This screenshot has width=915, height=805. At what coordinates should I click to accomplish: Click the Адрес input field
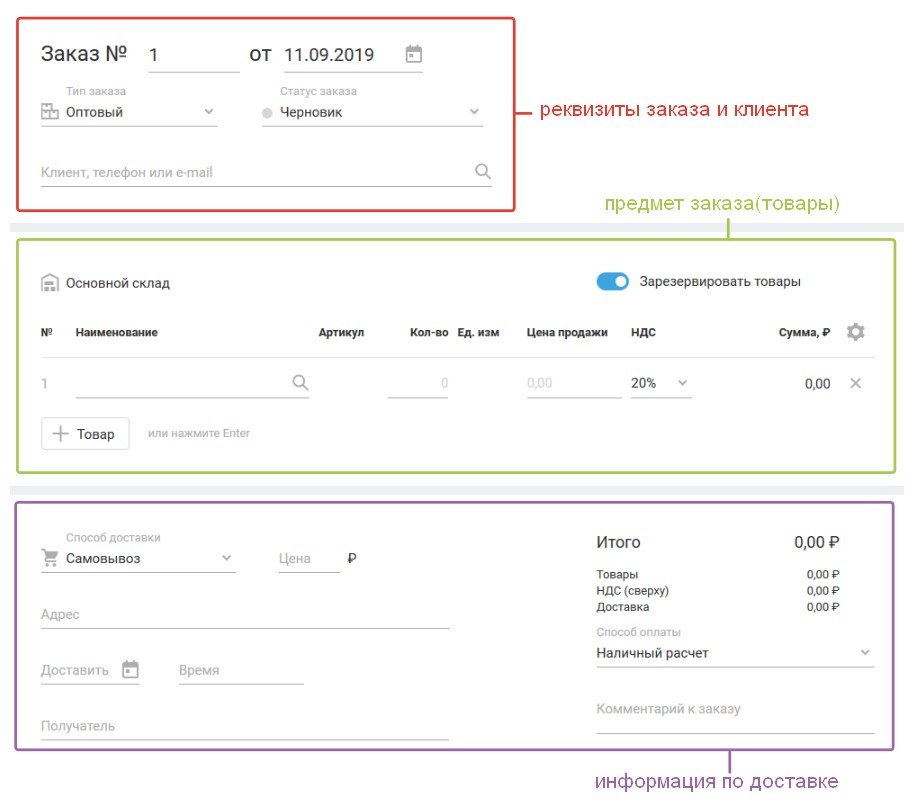tap(245, 615)
